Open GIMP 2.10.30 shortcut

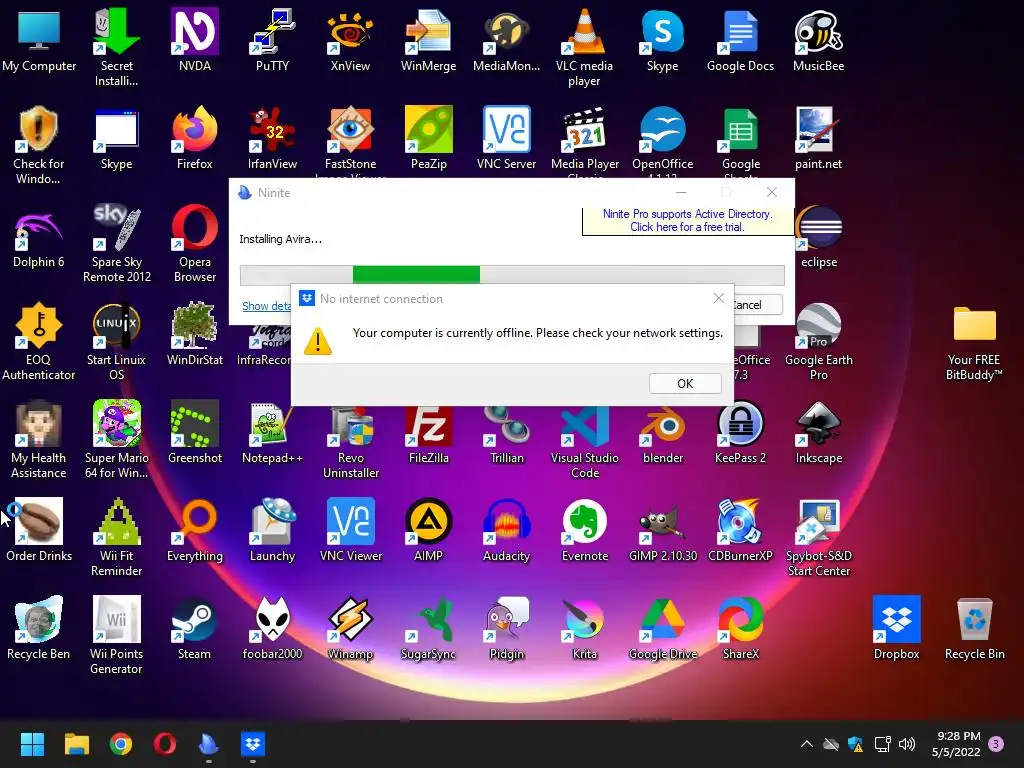click(662, 530)
